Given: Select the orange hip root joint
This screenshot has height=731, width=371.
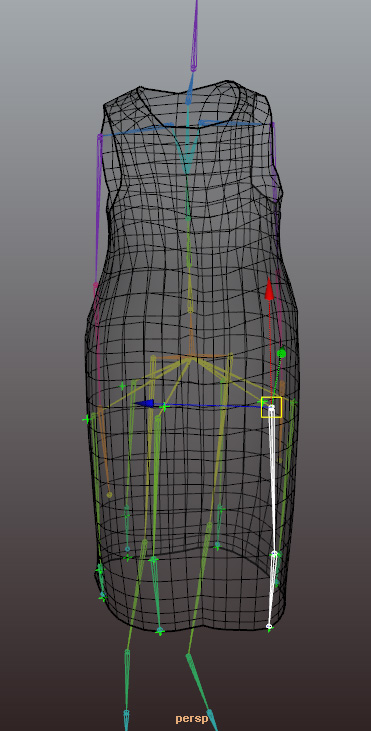Looking at the screenshot, I should click(191, 358).
